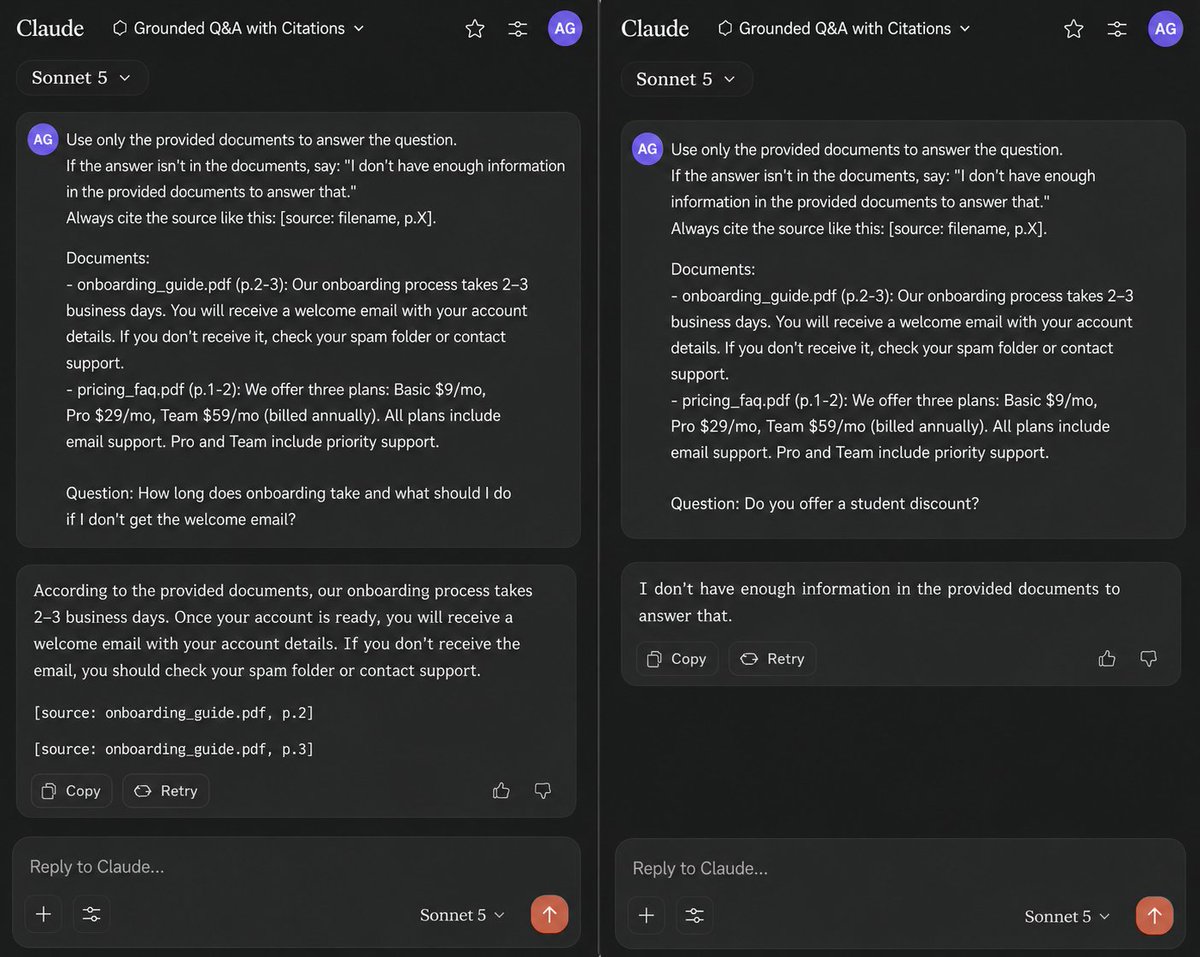This screenshot has height=957, width=1200.
Task: Open the settings sliders icon in the right header
Action: pyautogui.click(x=1117, y=29)
